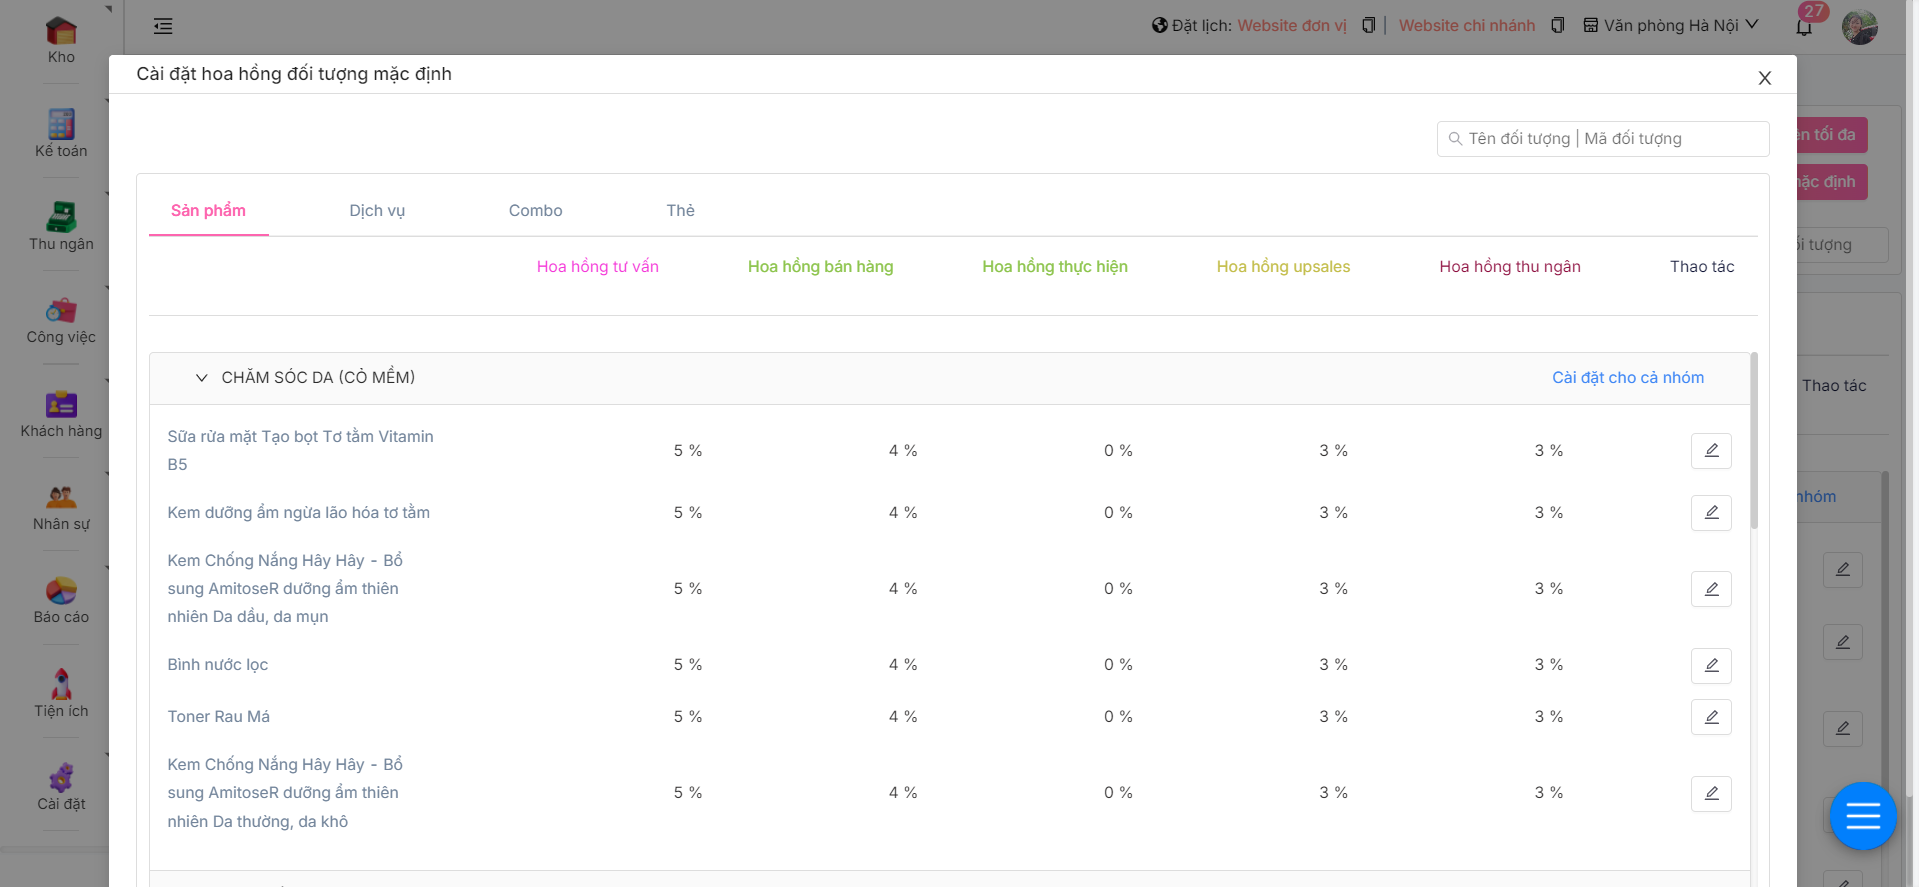Click the notification bell icon

[x=1804, y=27]
